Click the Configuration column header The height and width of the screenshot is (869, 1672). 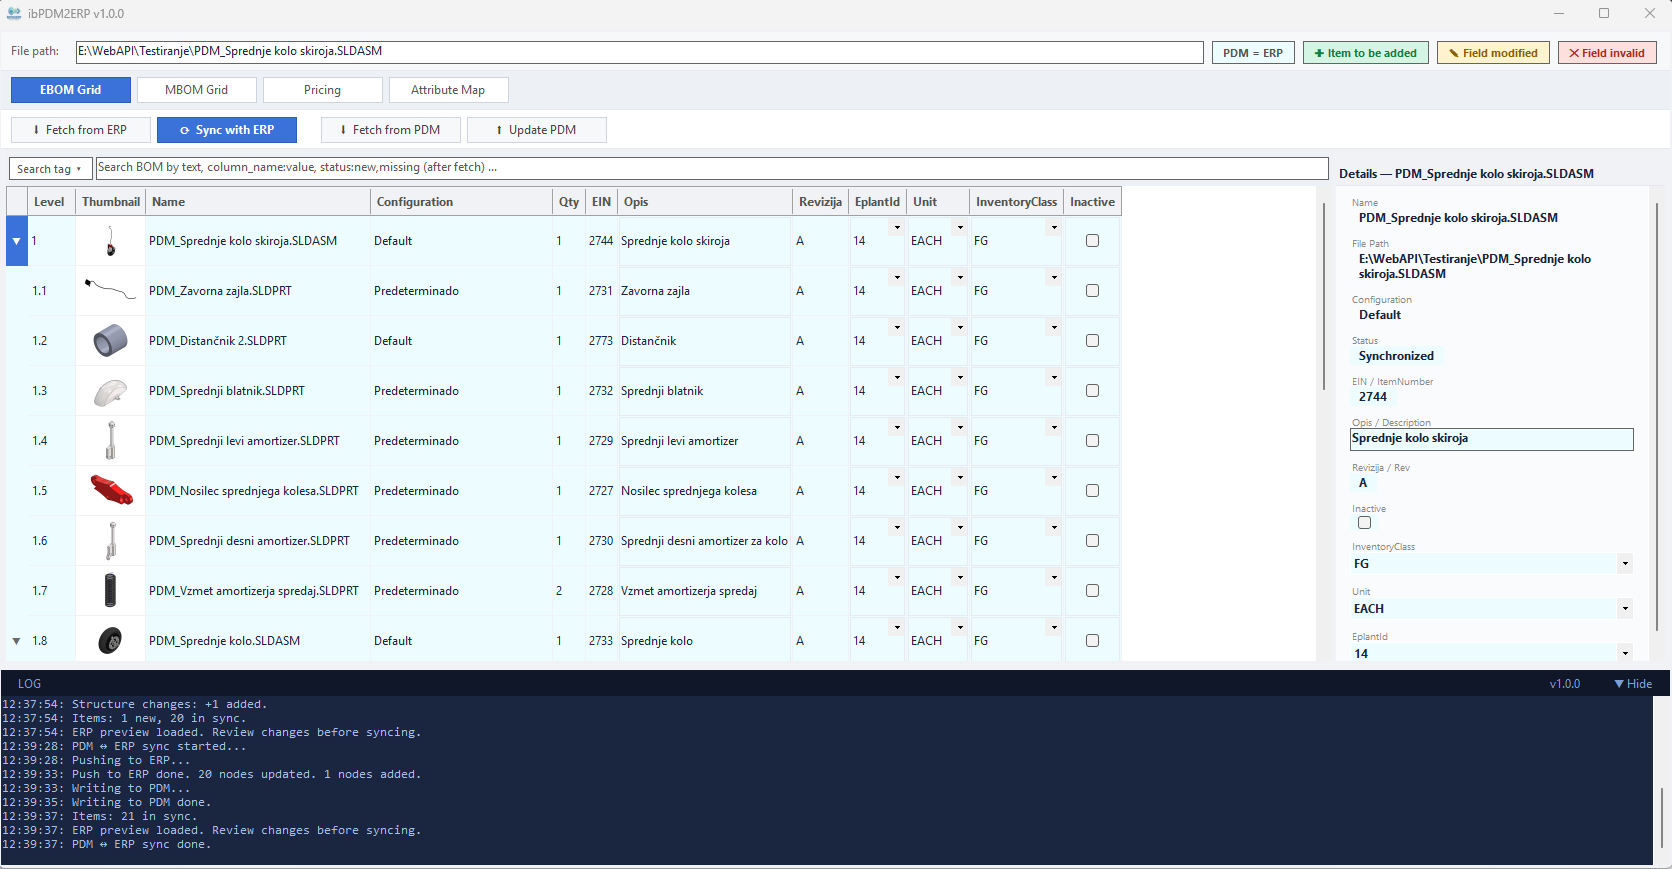pyautogui.click(x=462, y=202)
